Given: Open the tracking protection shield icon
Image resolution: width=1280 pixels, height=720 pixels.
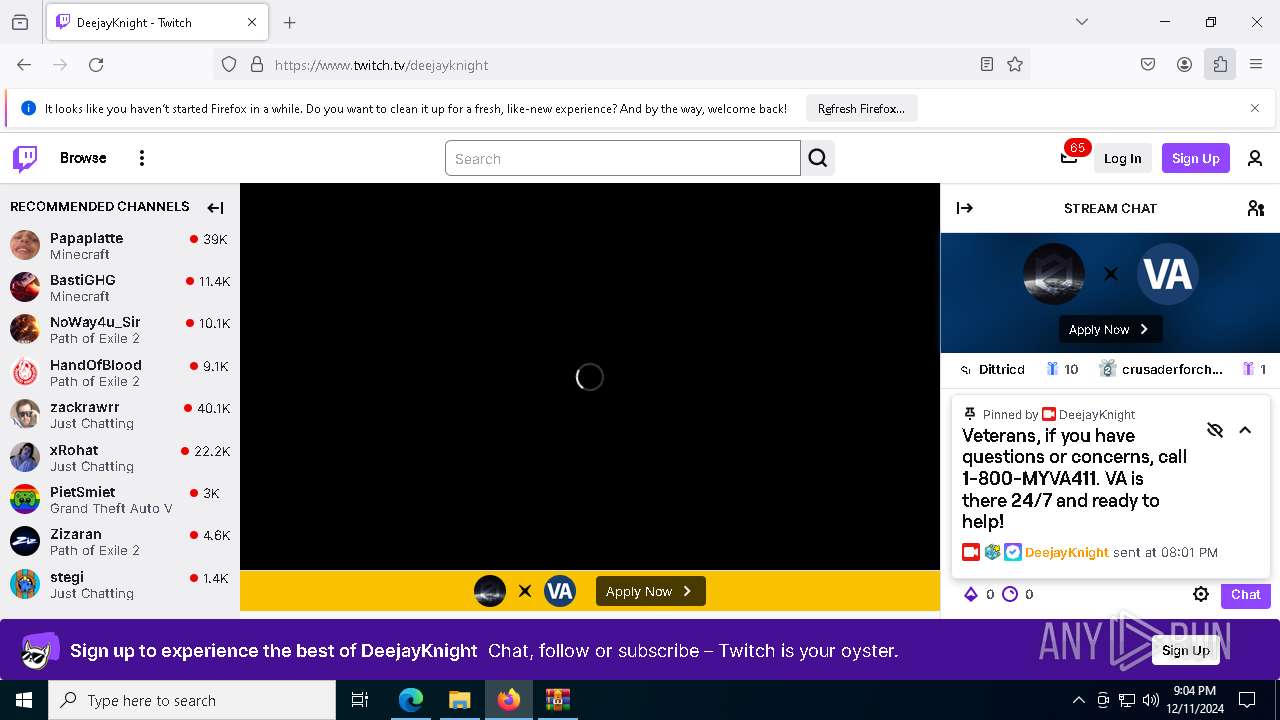Looking at the screenshot, I should (229, 64).
